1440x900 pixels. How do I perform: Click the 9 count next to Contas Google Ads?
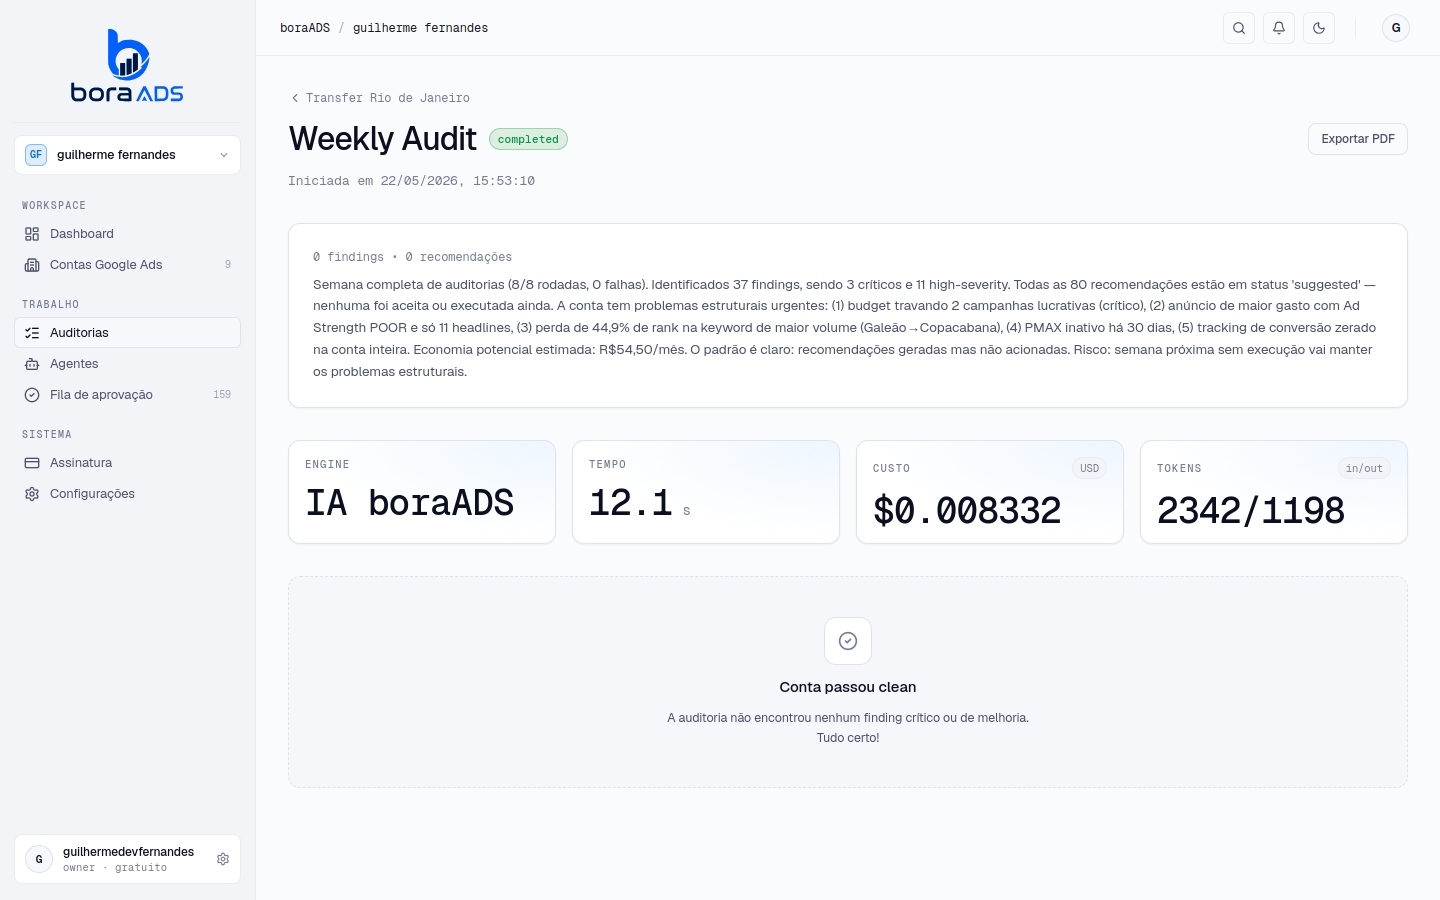point(228,265)
